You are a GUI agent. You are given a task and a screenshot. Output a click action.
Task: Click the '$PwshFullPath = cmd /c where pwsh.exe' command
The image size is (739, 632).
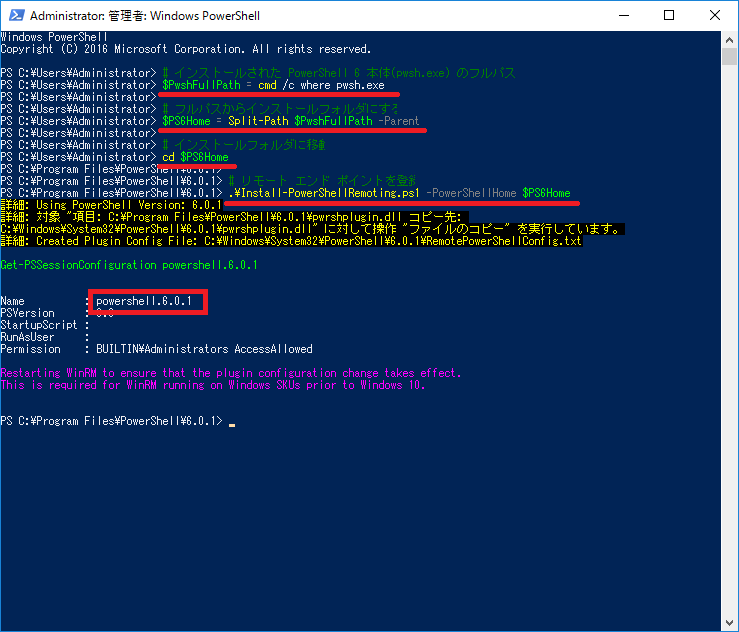(x=273, y=85)
